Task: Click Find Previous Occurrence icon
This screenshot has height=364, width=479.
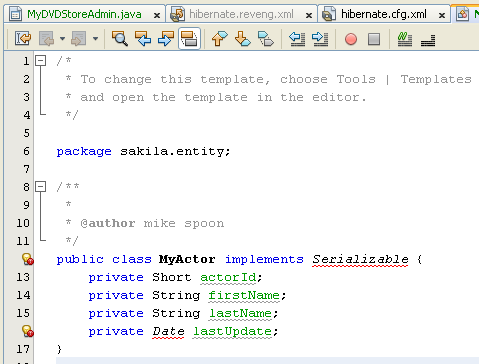Action: (143, 39)
